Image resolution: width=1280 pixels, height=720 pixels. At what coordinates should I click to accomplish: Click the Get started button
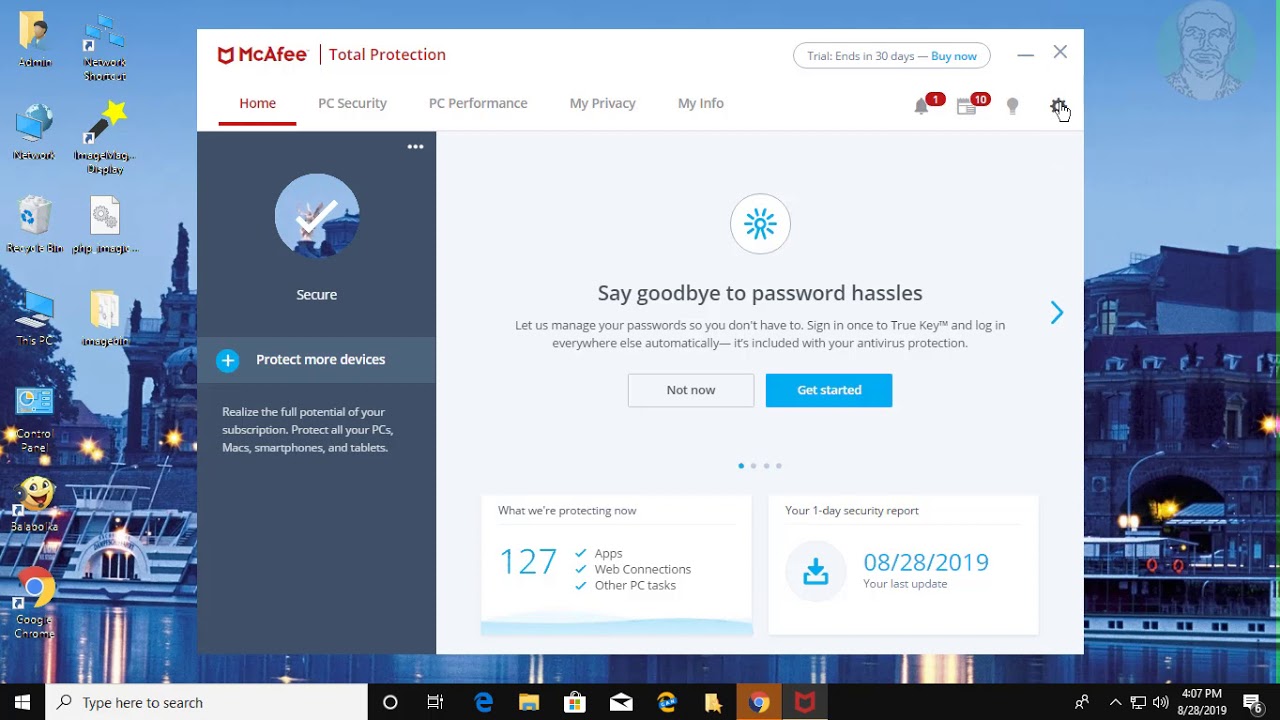(x=829, y=390)
